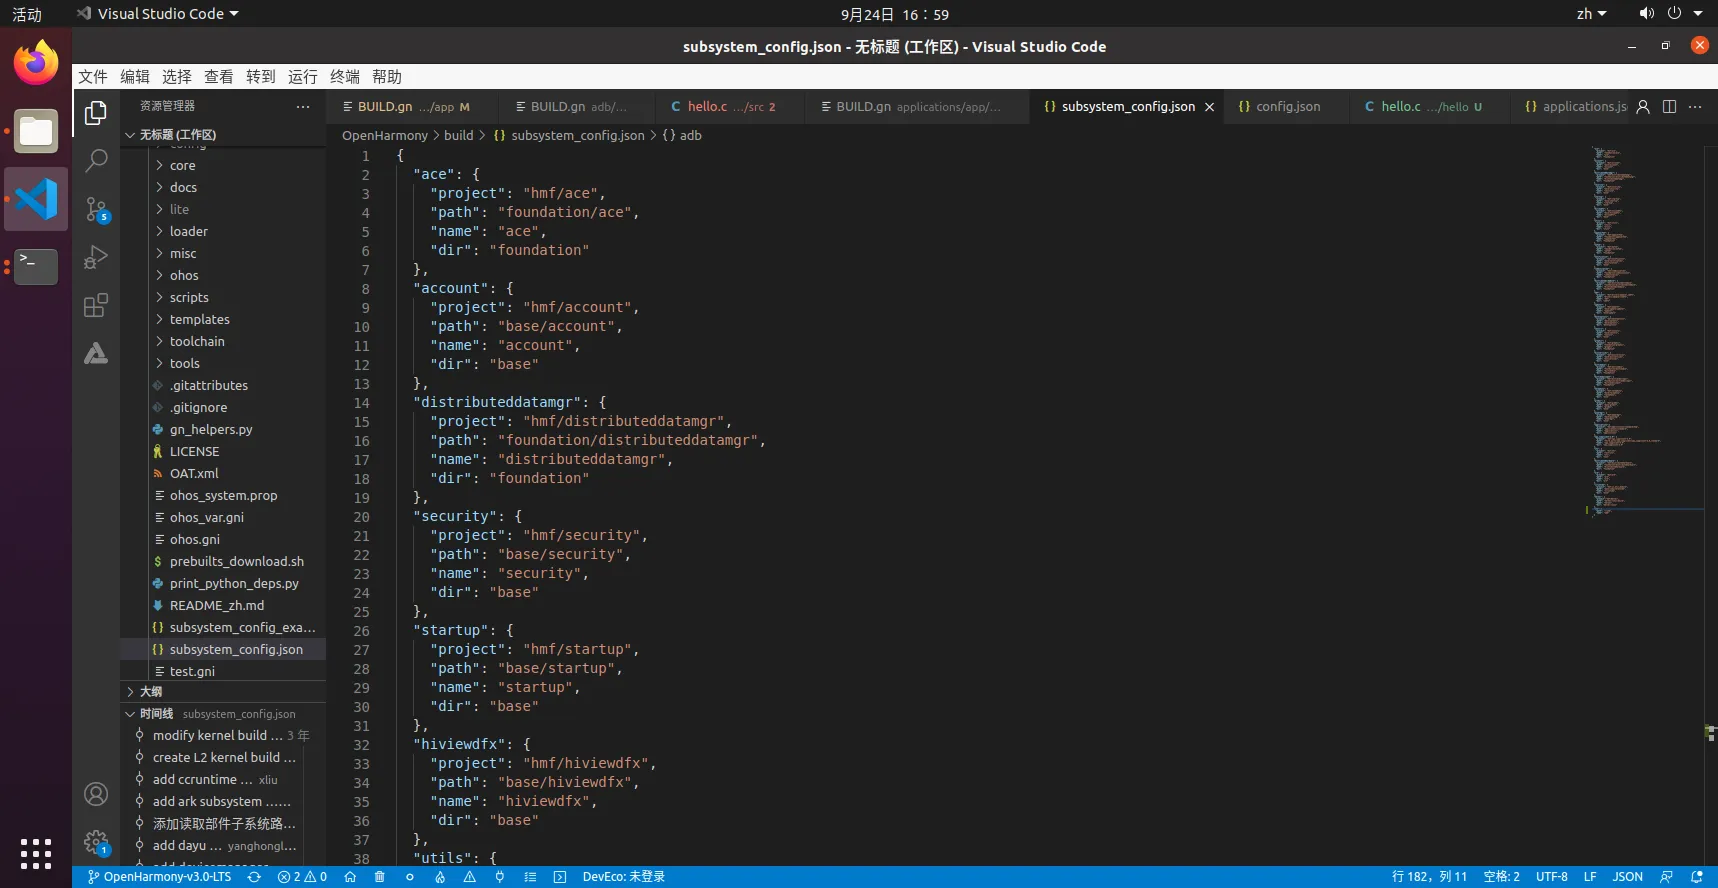Open Source Control view icon
The image size is (1718, 888).
tap(96, 209)
